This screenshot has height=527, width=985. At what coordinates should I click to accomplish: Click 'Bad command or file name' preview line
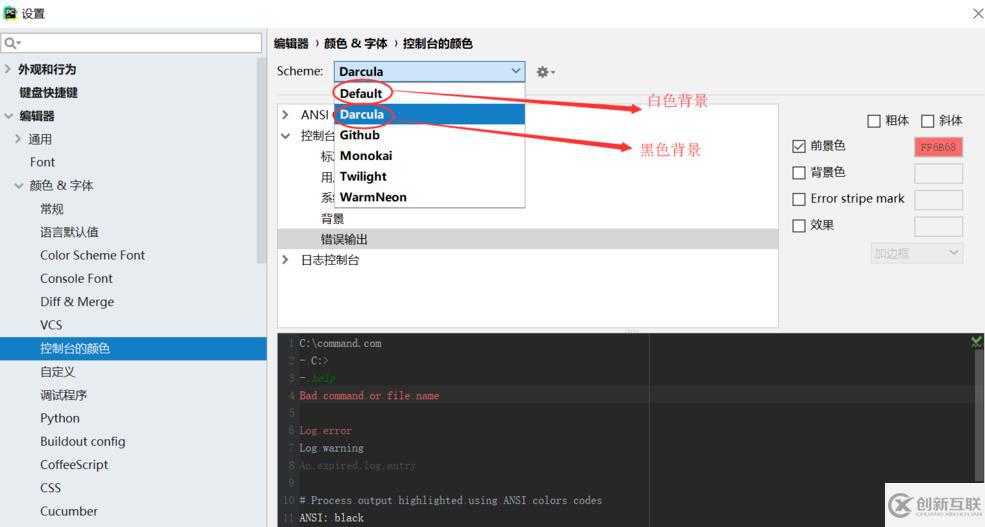(369, 396)
